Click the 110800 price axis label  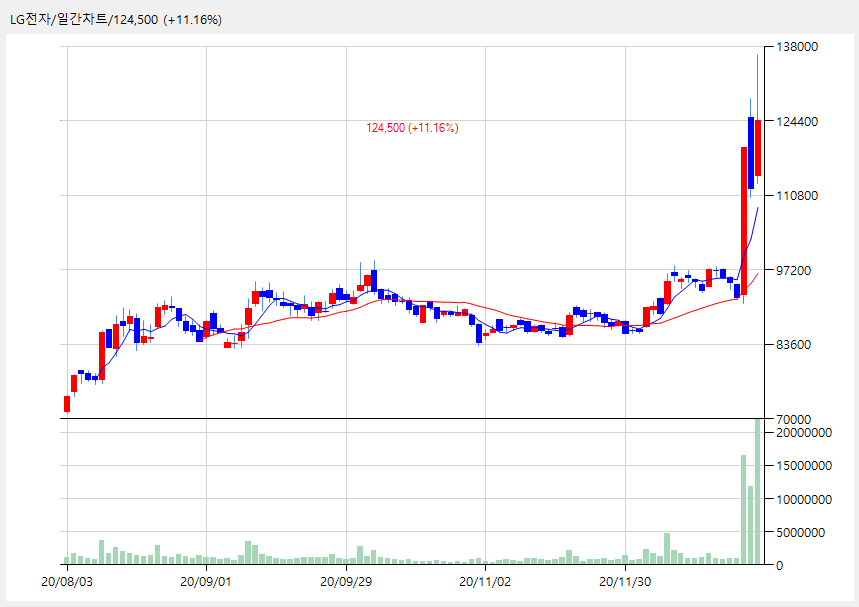pos(797,196)
